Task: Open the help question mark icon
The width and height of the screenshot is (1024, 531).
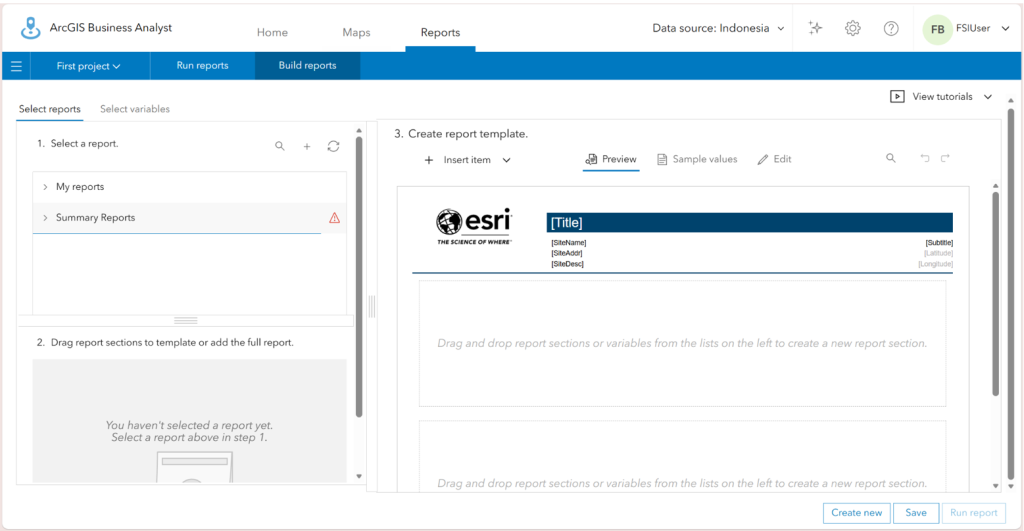Action: (891, 28)
